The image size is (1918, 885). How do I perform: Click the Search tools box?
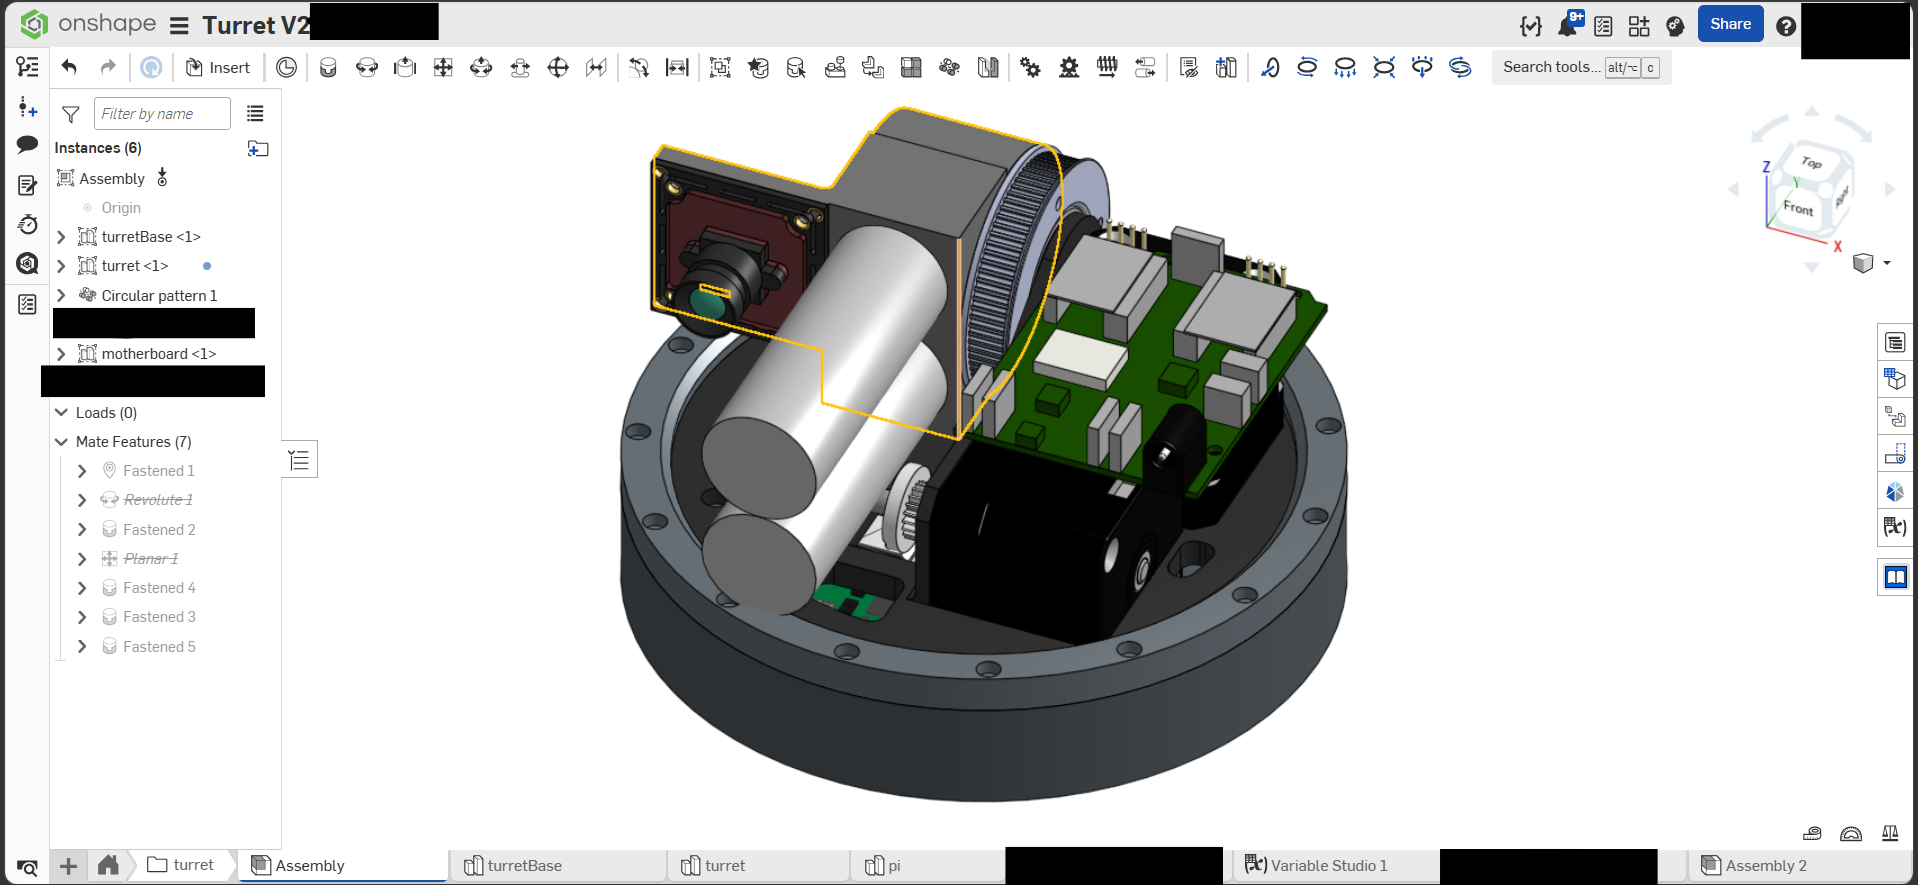(x=1581, y=67)
